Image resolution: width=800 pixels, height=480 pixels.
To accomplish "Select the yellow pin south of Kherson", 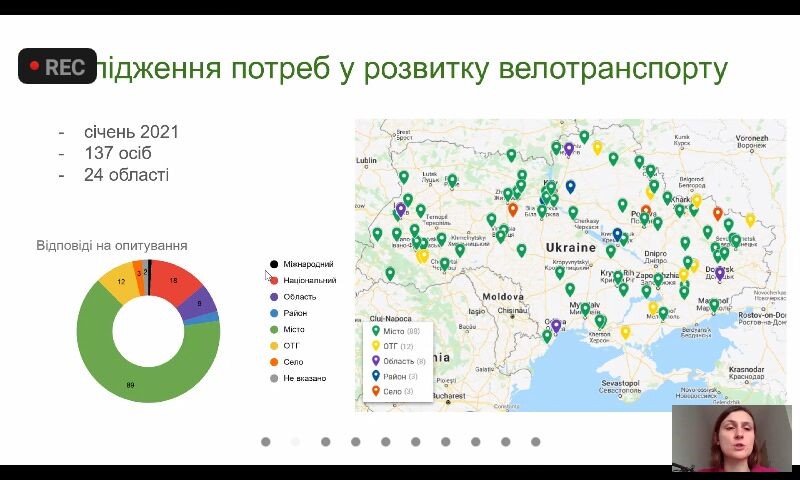I will [x=626, y=333].
